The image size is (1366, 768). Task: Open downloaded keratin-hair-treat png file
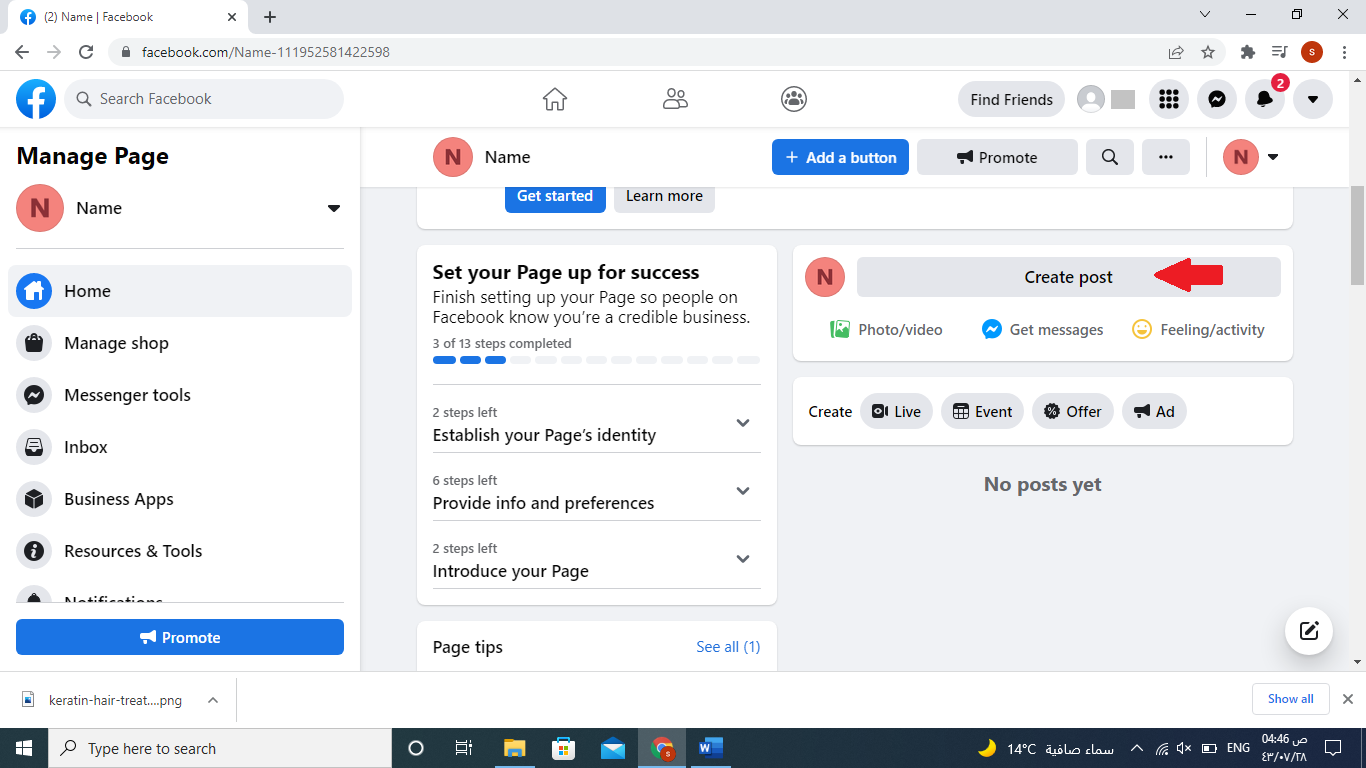coord(103,700)
